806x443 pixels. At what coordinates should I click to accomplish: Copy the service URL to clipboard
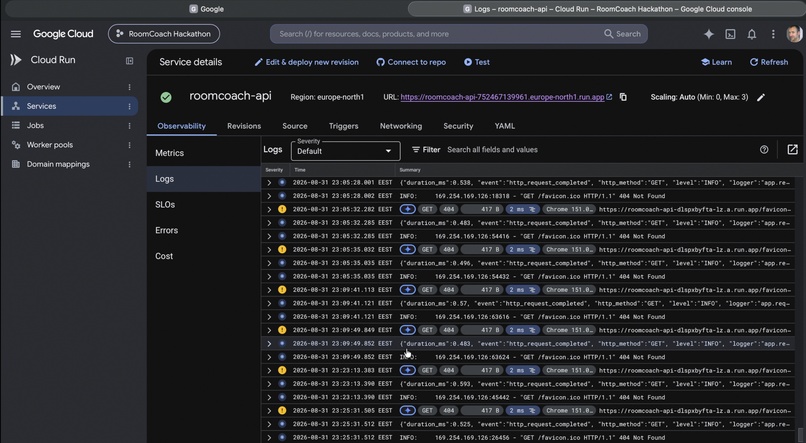[x=623, y=97]
